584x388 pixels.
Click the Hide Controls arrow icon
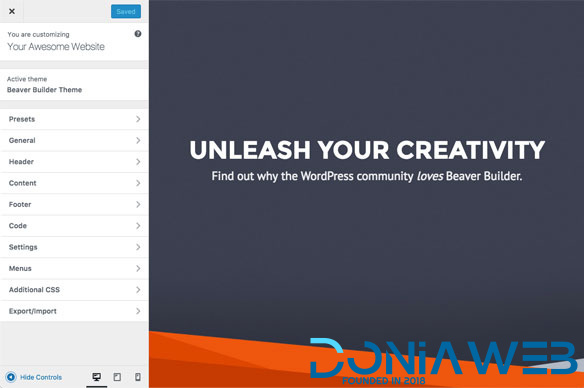pyautogui.click(x=11, y=377)
